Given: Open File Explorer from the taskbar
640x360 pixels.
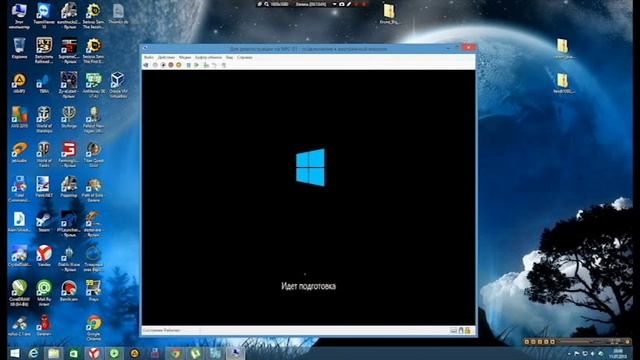Looking at the screenshot, I should pyautogui.click(x=53, y=353).
